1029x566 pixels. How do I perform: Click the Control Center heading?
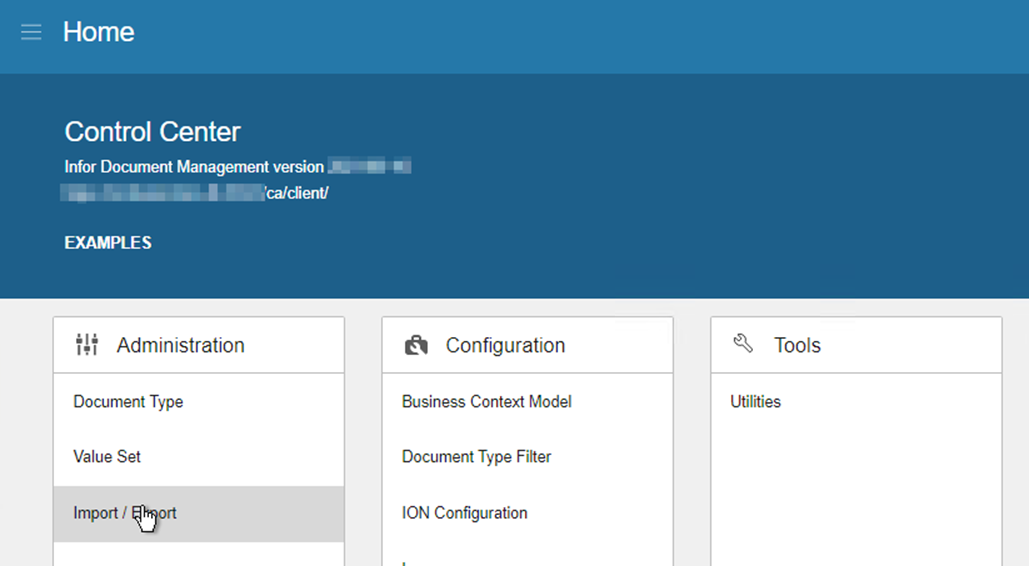tap(152, 131)
